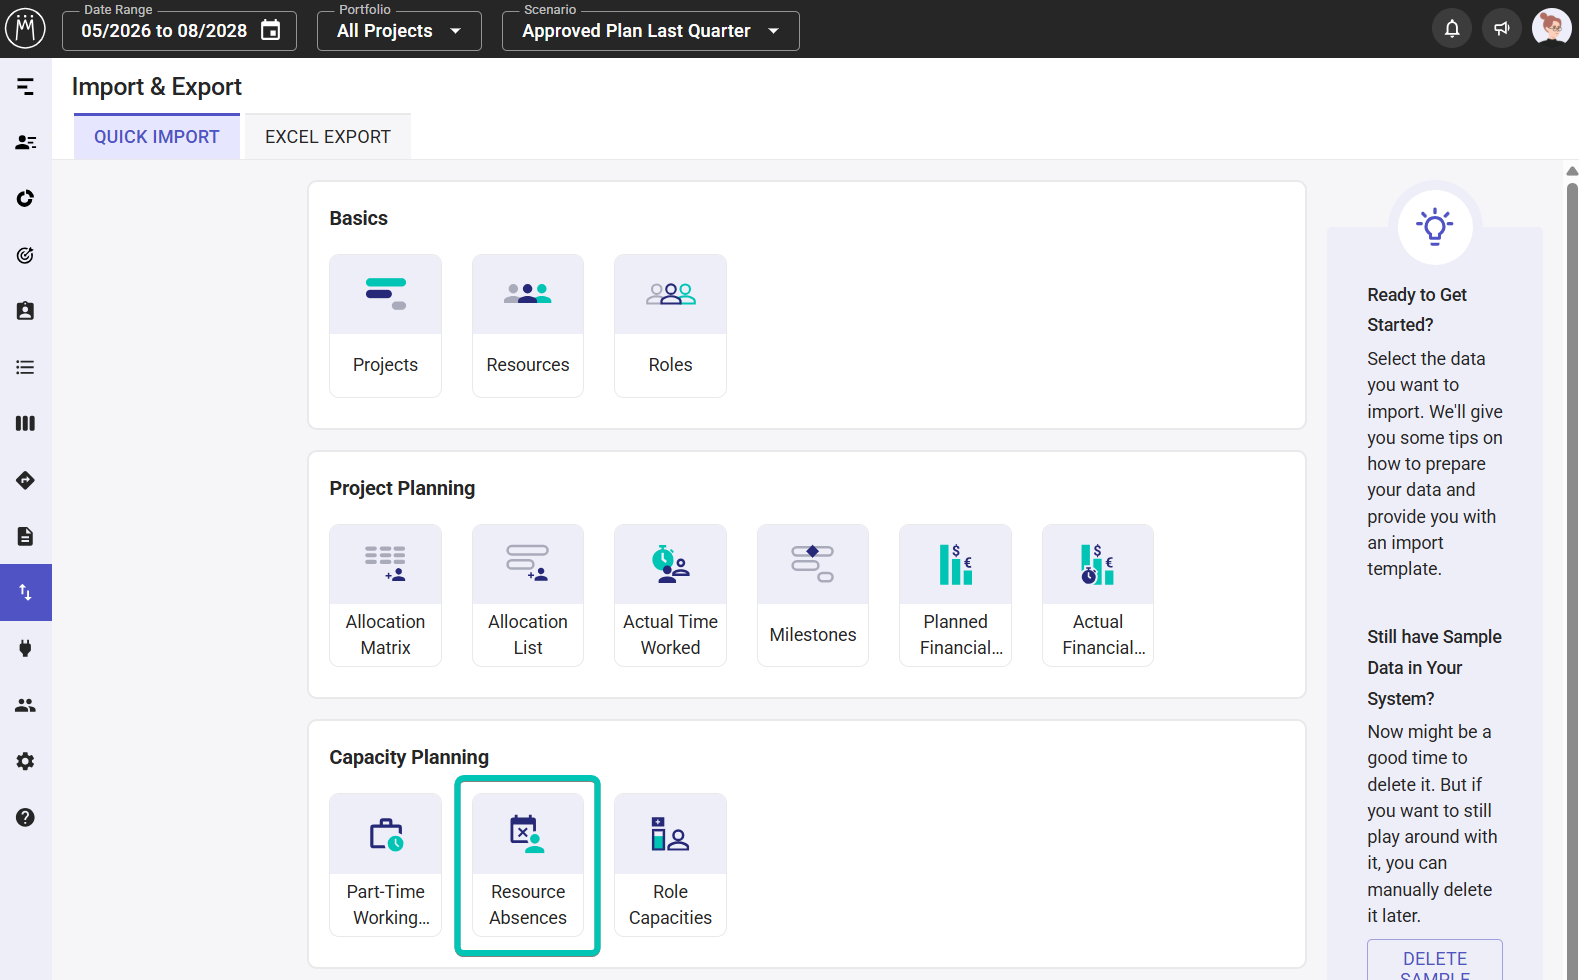Open the bullet list sidebar icon
1579x980 pixels.
[26, 367]
